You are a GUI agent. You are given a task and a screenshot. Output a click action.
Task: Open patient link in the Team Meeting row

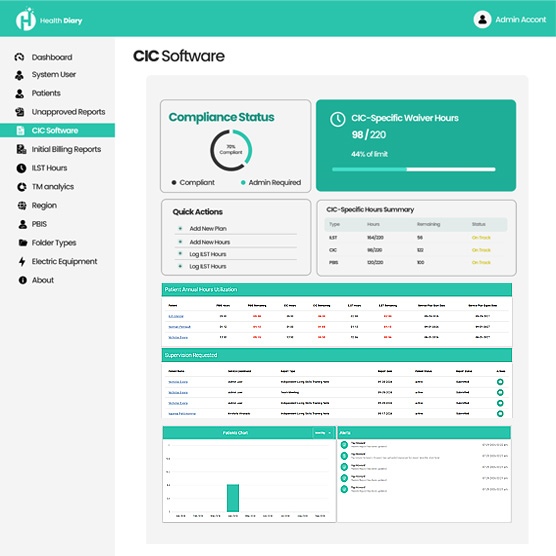click(x=178, y=393)
